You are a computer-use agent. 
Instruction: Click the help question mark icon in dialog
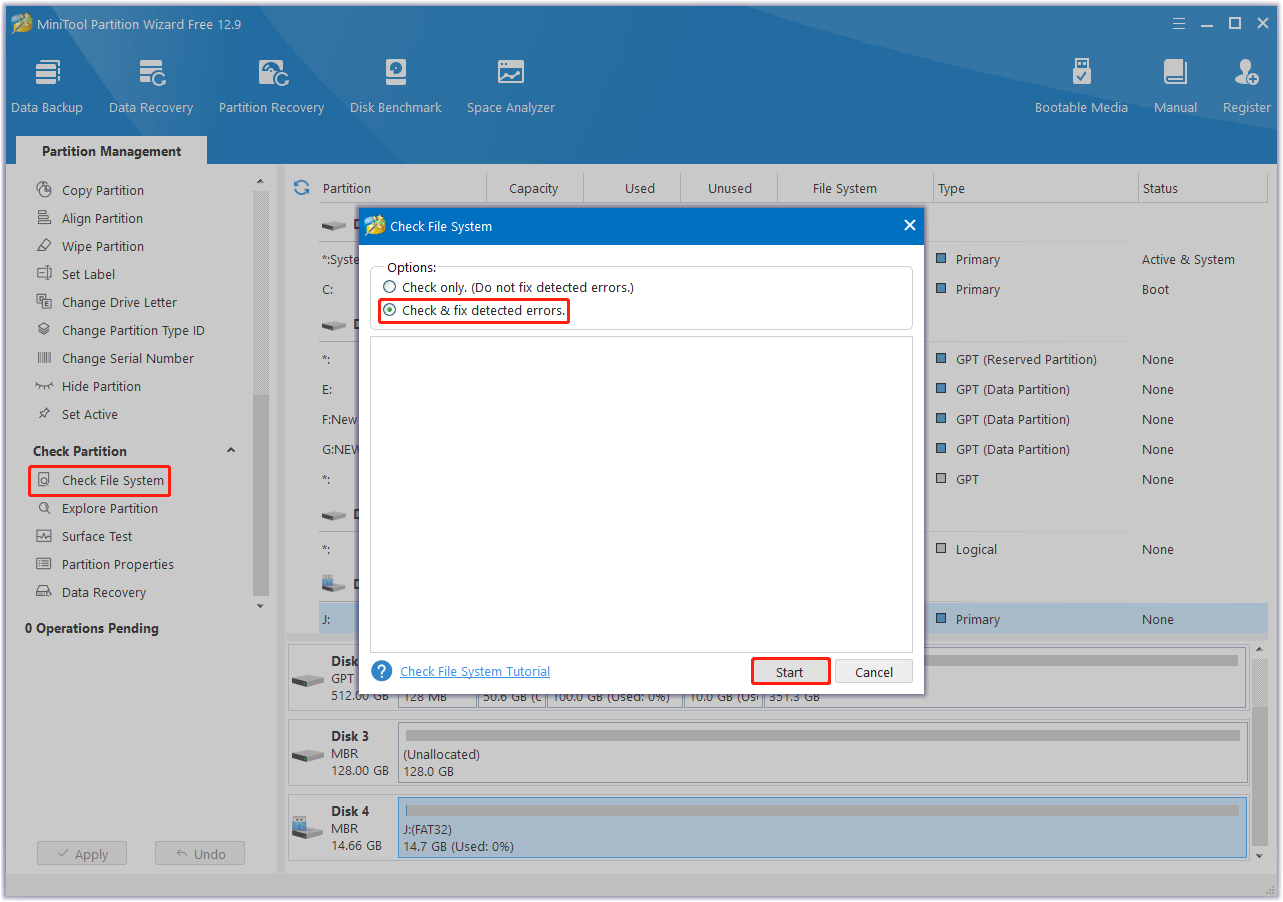click(x=381, y=671)
